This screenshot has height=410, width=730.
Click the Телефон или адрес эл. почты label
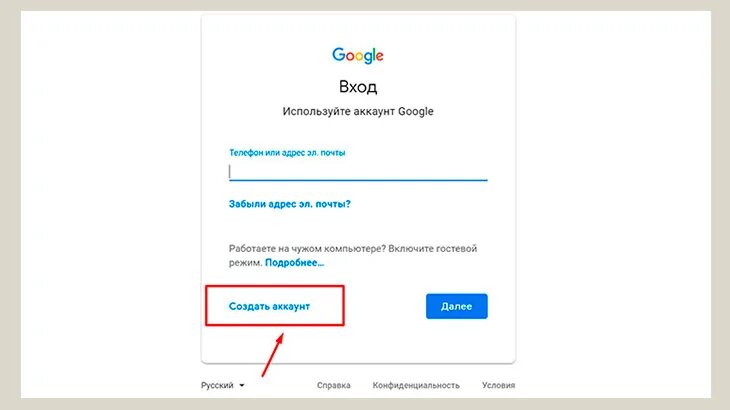[287, 153]
